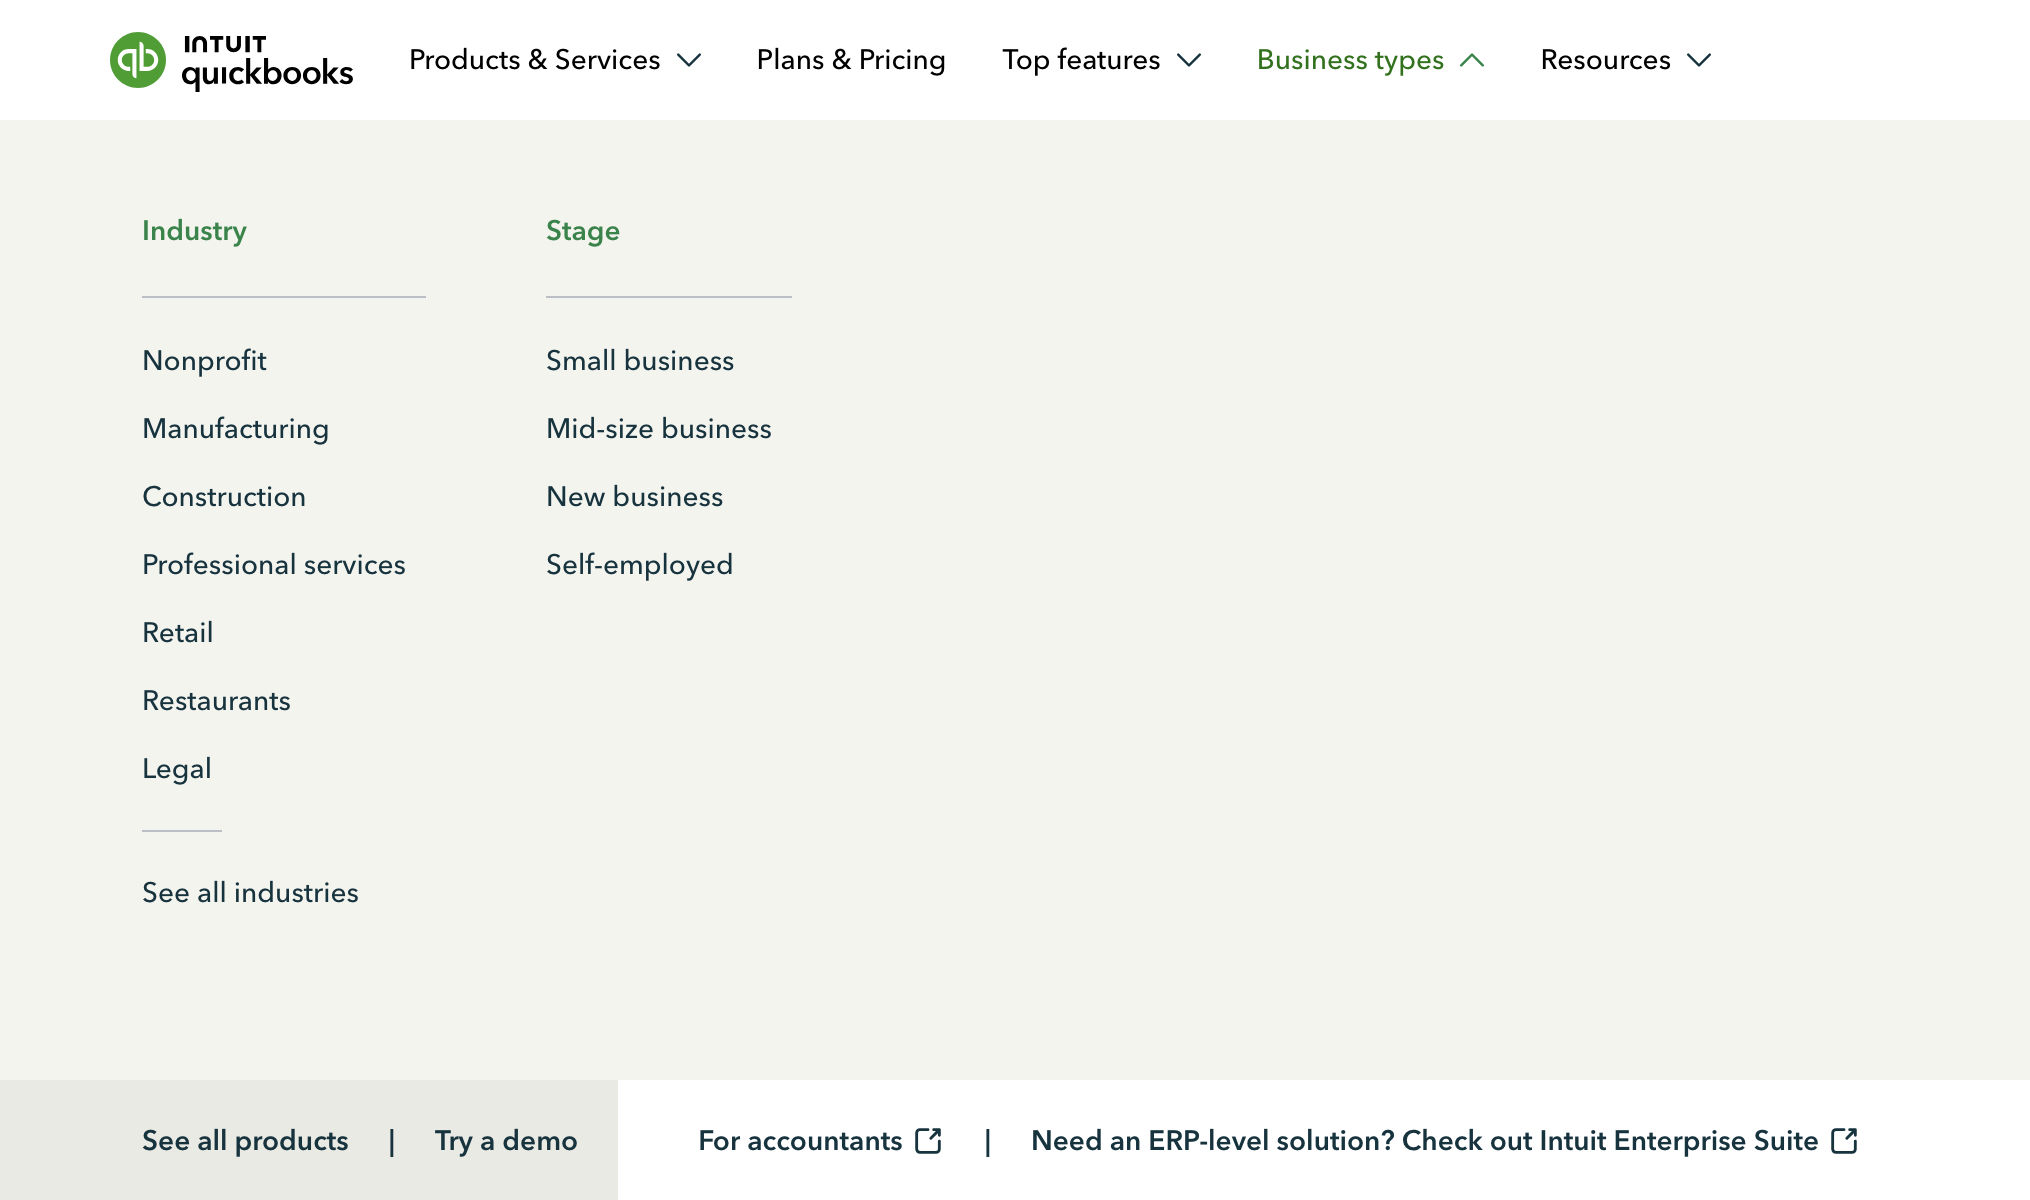
Task: Click the QuickBooks green logo icon
Action: tap(138, 60)
